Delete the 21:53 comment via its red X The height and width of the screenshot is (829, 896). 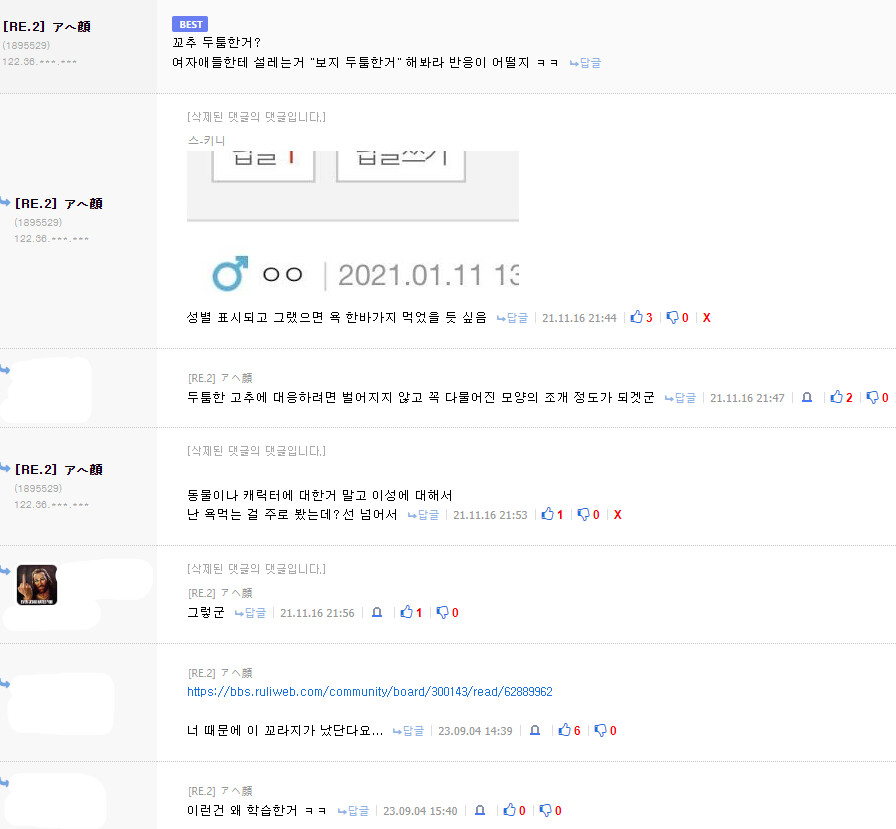pyautogui.click(x=617, y=513)
